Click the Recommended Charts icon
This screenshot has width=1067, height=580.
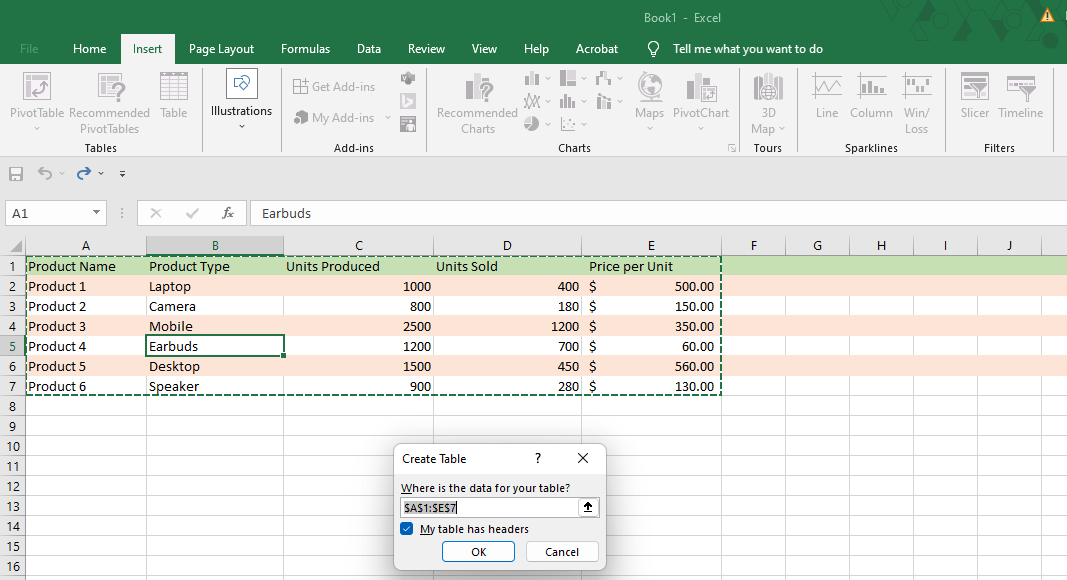[477, 88]
